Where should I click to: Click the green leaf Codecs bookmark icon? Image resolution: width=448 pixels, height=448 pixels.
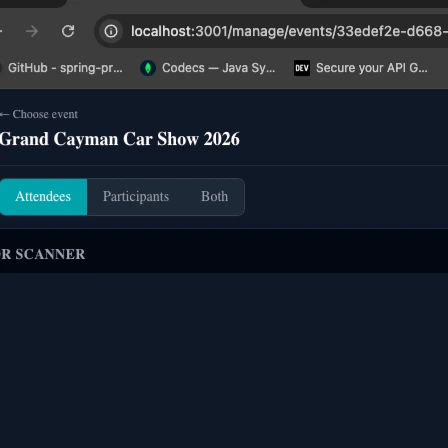148,68
